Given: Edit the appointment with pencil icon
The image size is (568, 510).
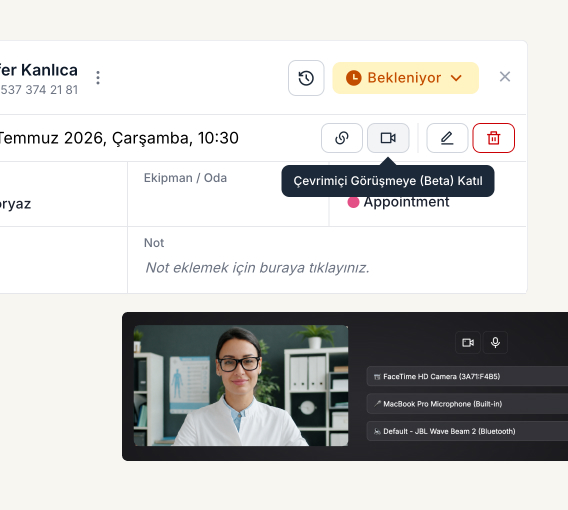Looking at the screenshot, I should [x=447, y=138].
